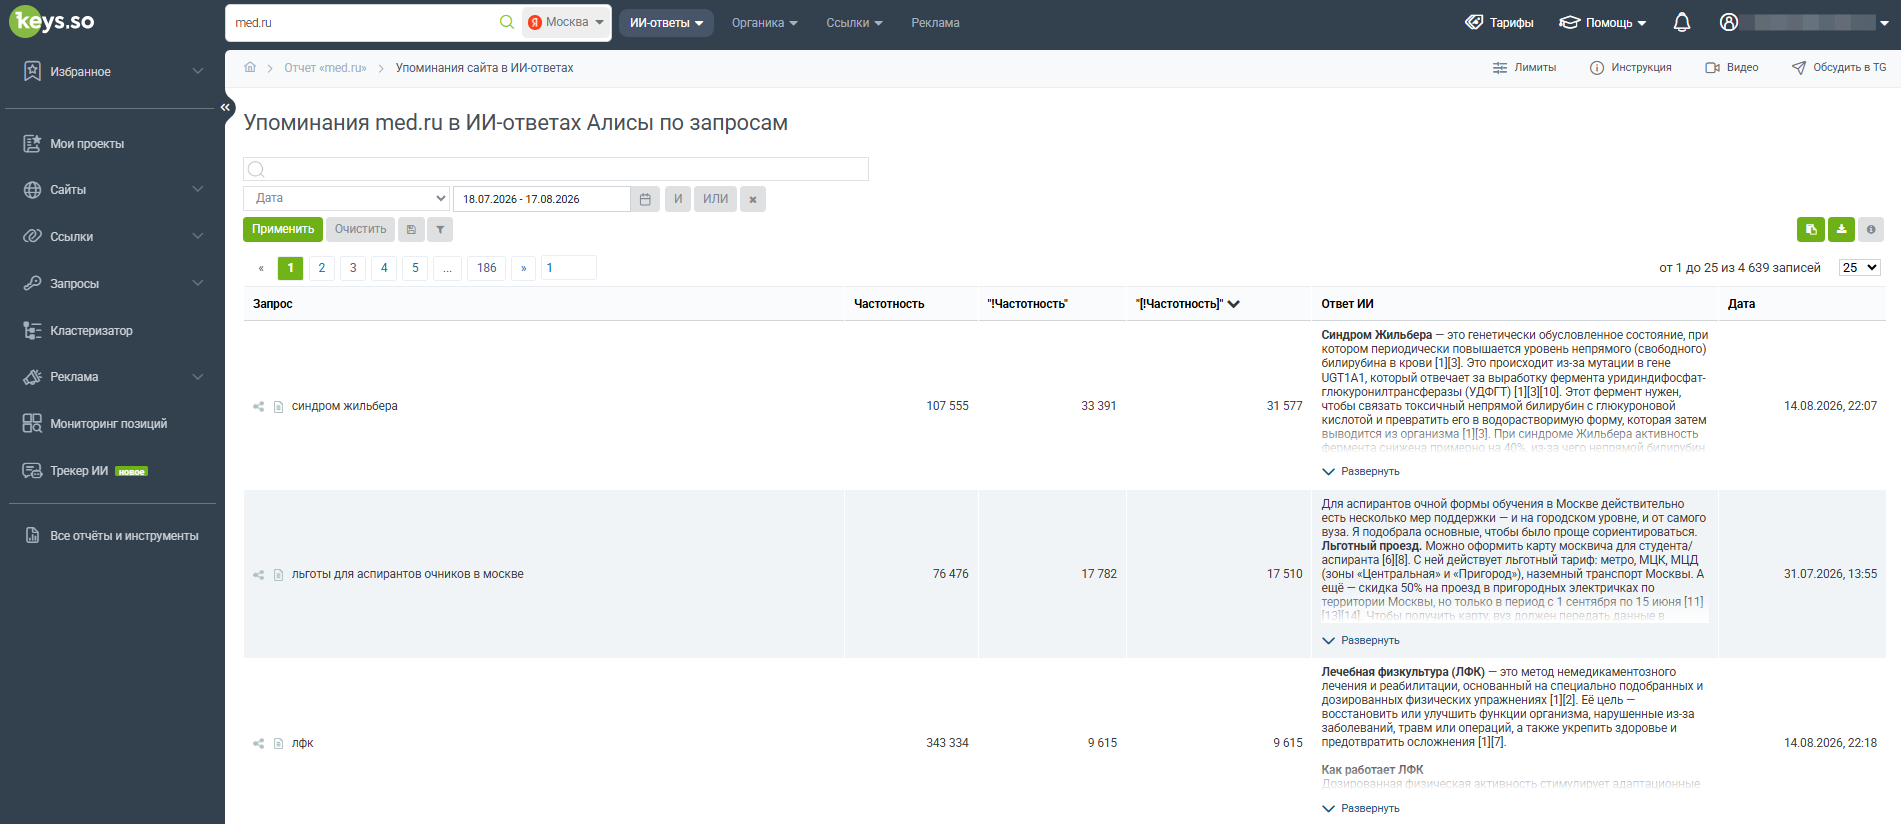The image size is (1901, 824).
Task: Open the ИИ-ответы dropdown menu
Action: [666, 23]
